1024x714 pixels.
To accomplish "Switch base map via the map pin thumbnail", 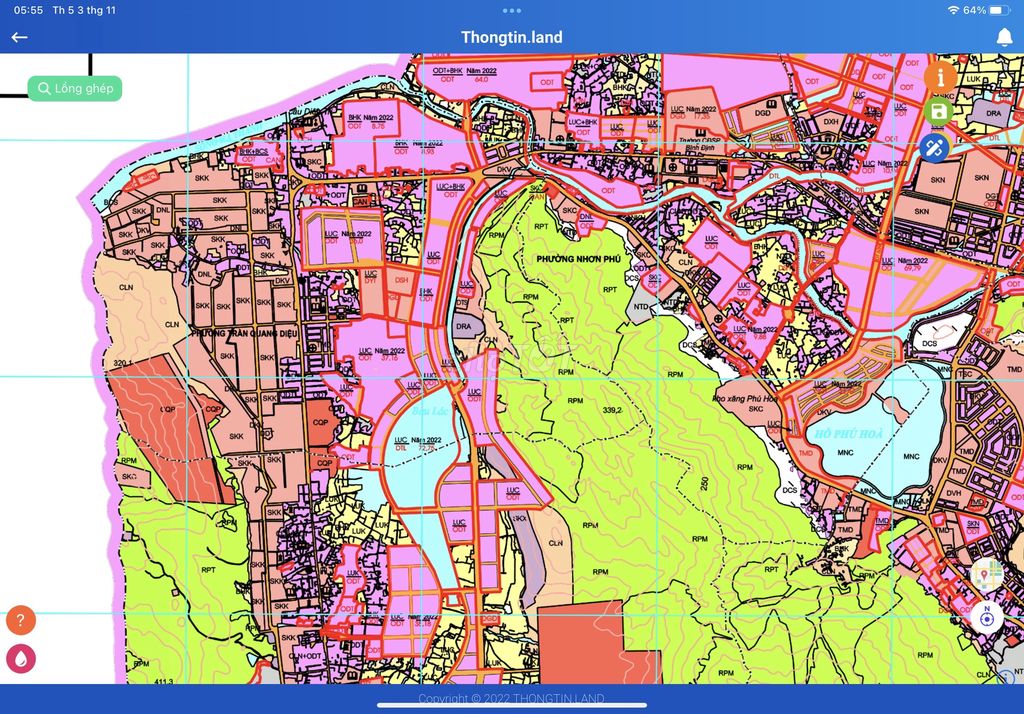I will (987, 575).
